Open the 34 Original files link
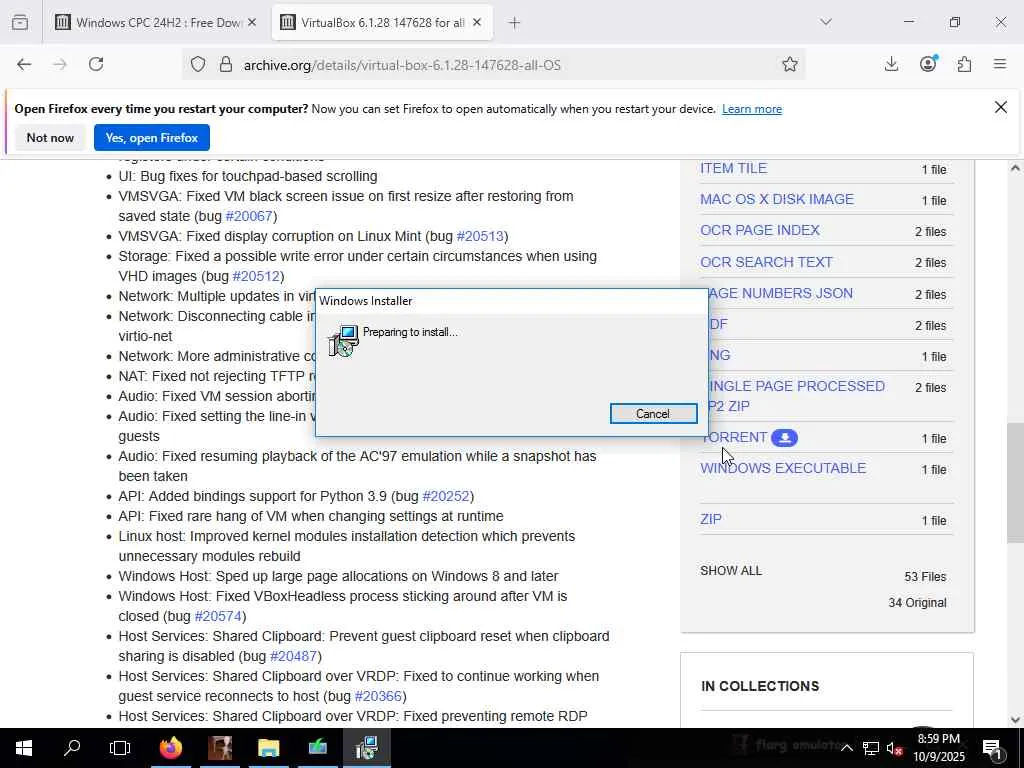The image size is (1024, 768). 917,603
